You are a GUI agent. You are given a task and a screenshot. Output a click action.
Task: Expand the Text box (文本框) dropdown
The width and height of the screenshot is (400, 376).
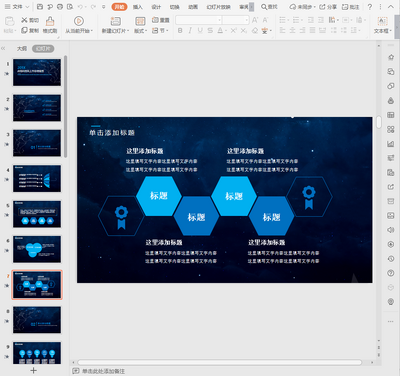point(391,31)
